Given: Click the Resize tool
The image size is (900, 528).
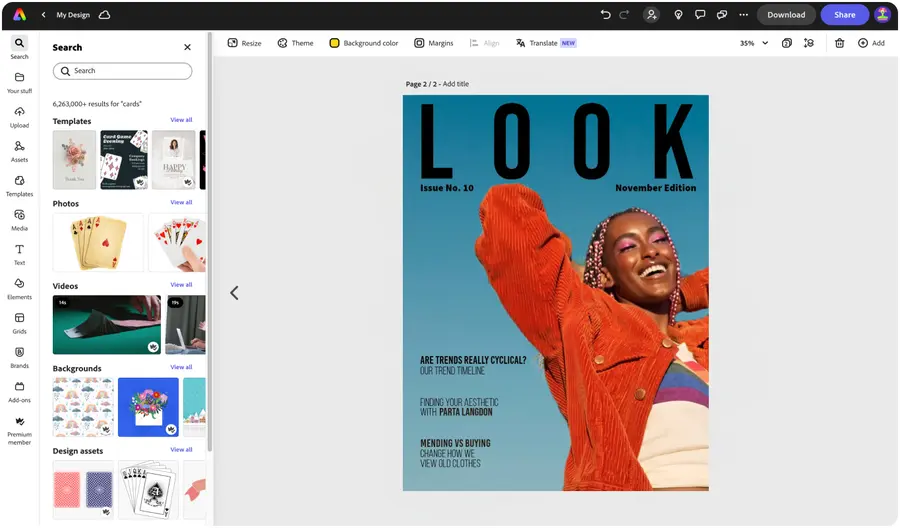Looking at the screenshot, I should pos(244,43).
